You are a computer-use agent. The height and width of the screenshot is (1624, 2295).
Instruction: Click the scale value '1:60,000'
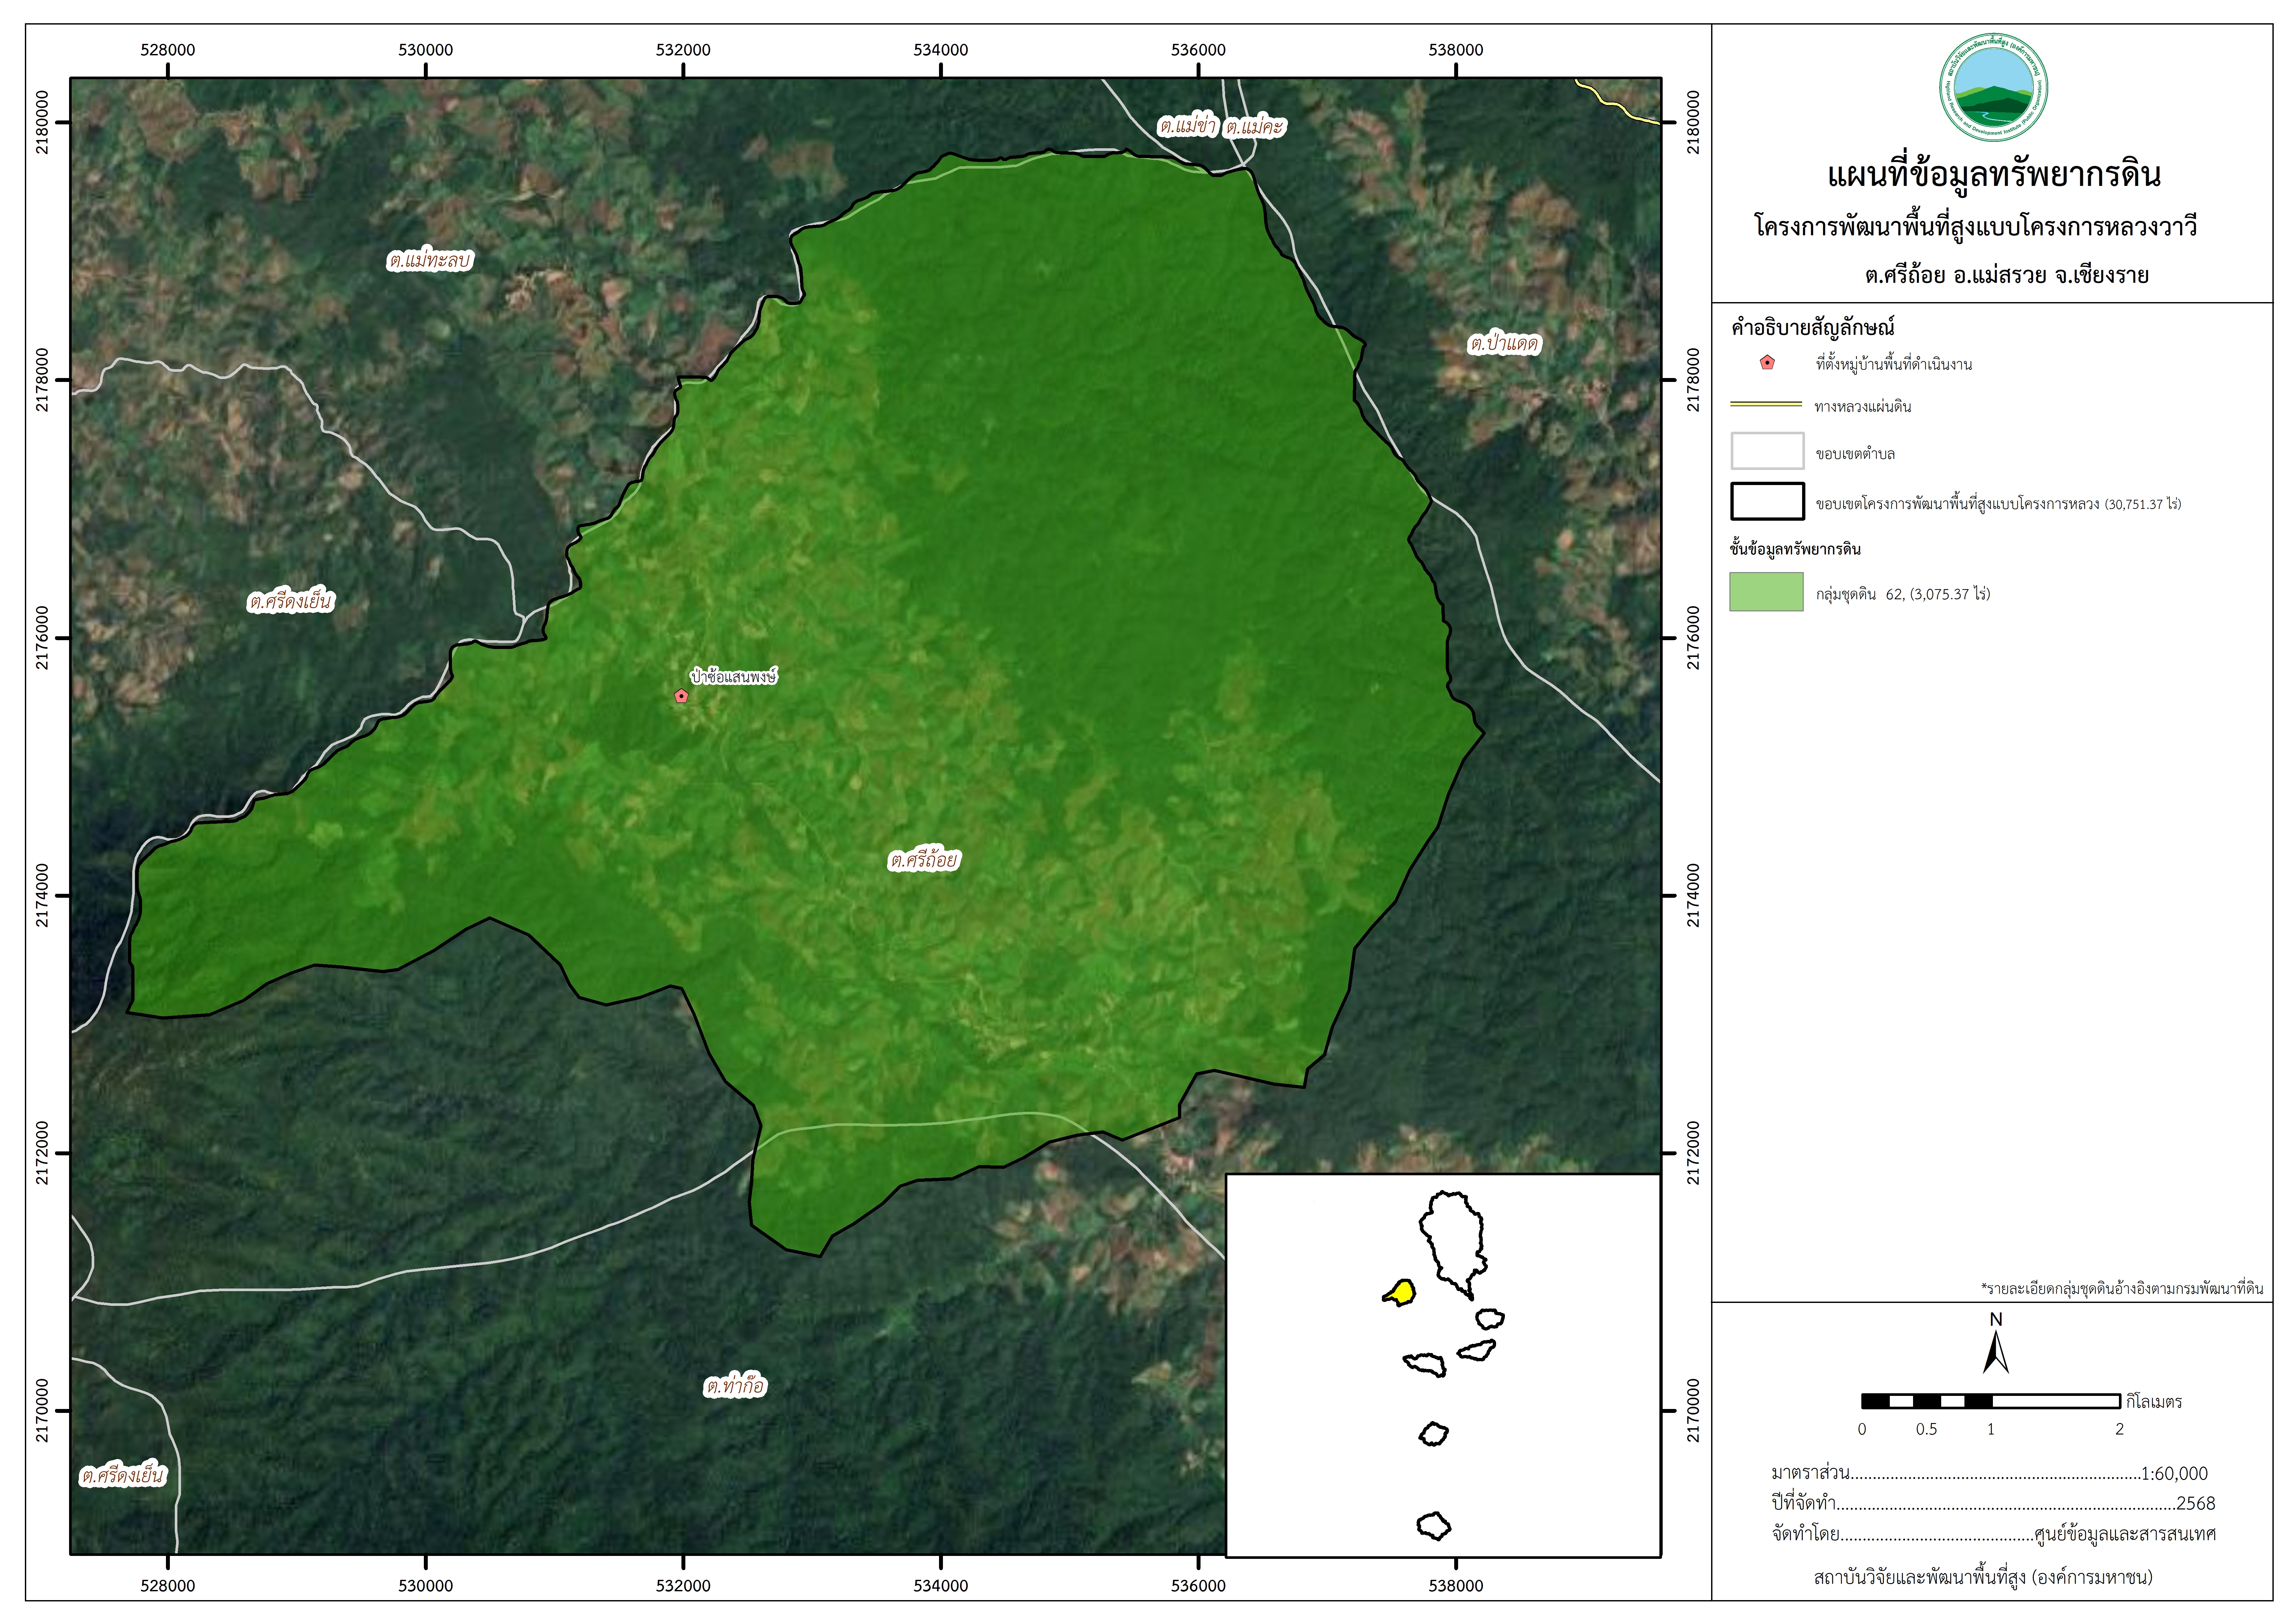(2174, 1473)
